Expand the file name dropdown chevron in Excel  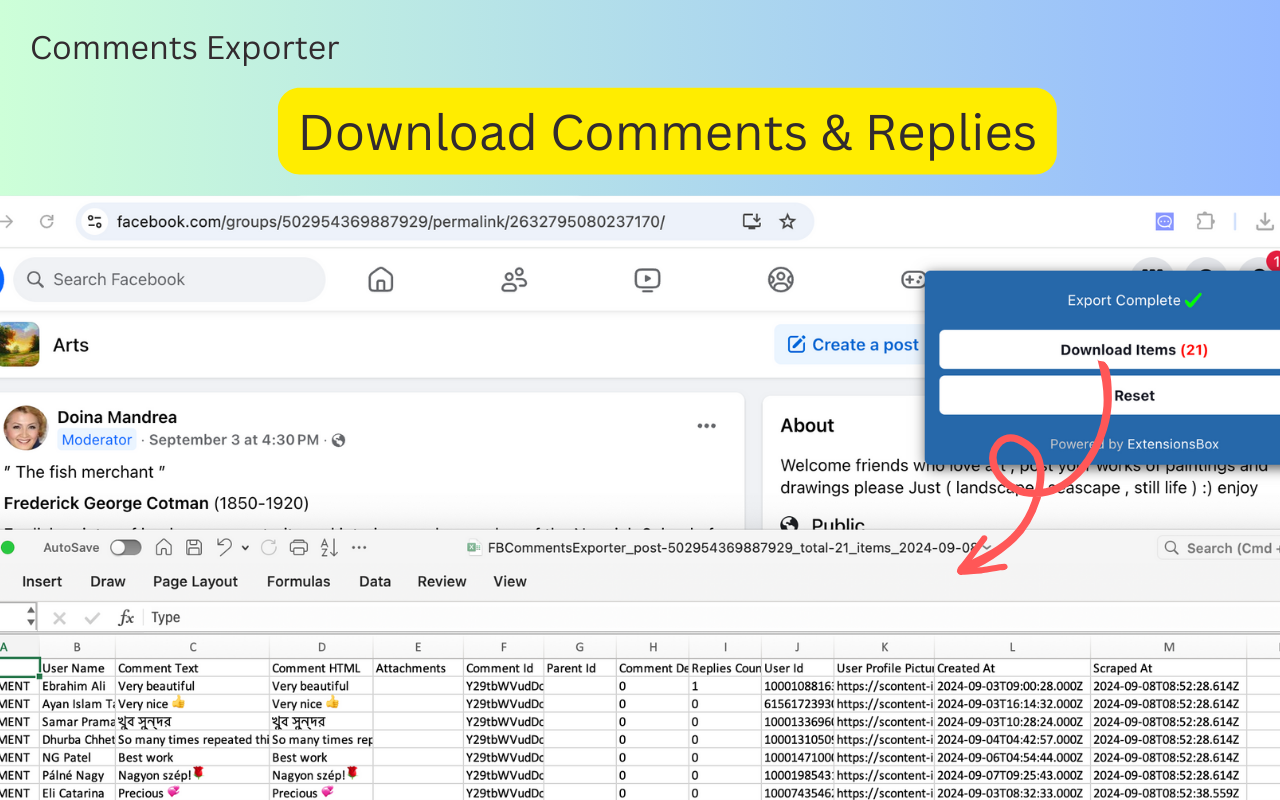pyautogui.click(x=987, y=547)
